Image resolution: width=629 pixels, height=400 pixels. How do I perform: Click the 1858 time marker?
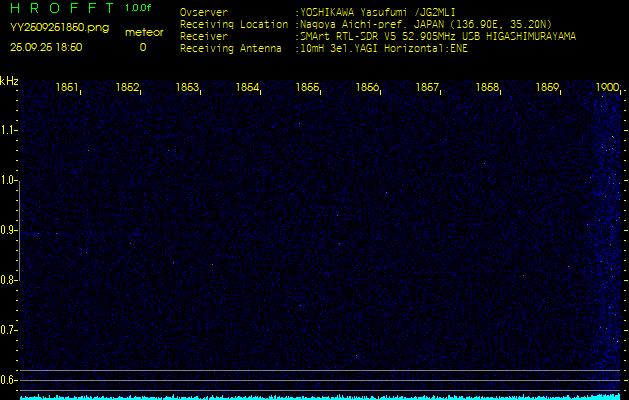[x=487, y=87]
